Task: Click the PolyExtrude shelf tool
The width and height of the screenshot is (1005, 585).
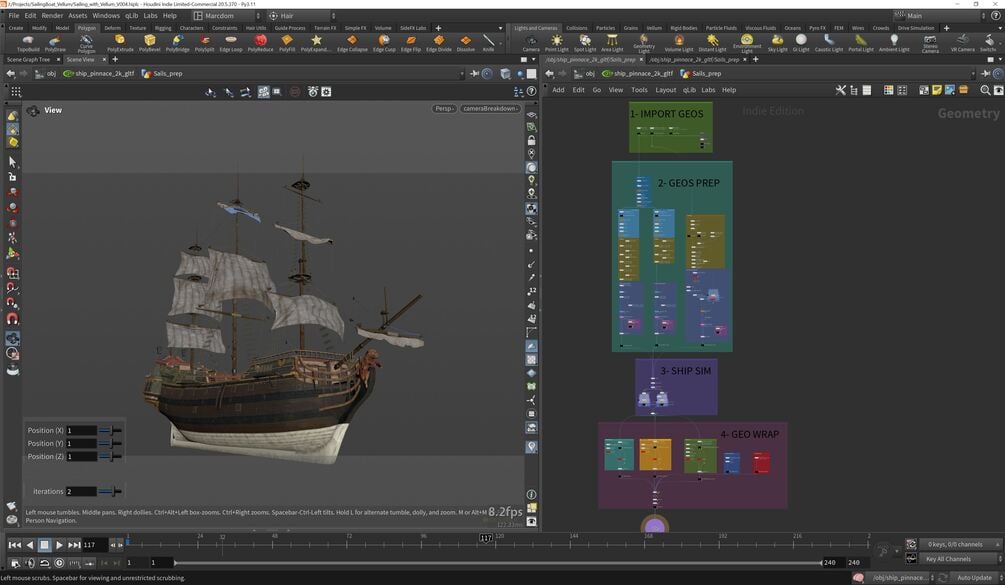Action: pos(120,43)
